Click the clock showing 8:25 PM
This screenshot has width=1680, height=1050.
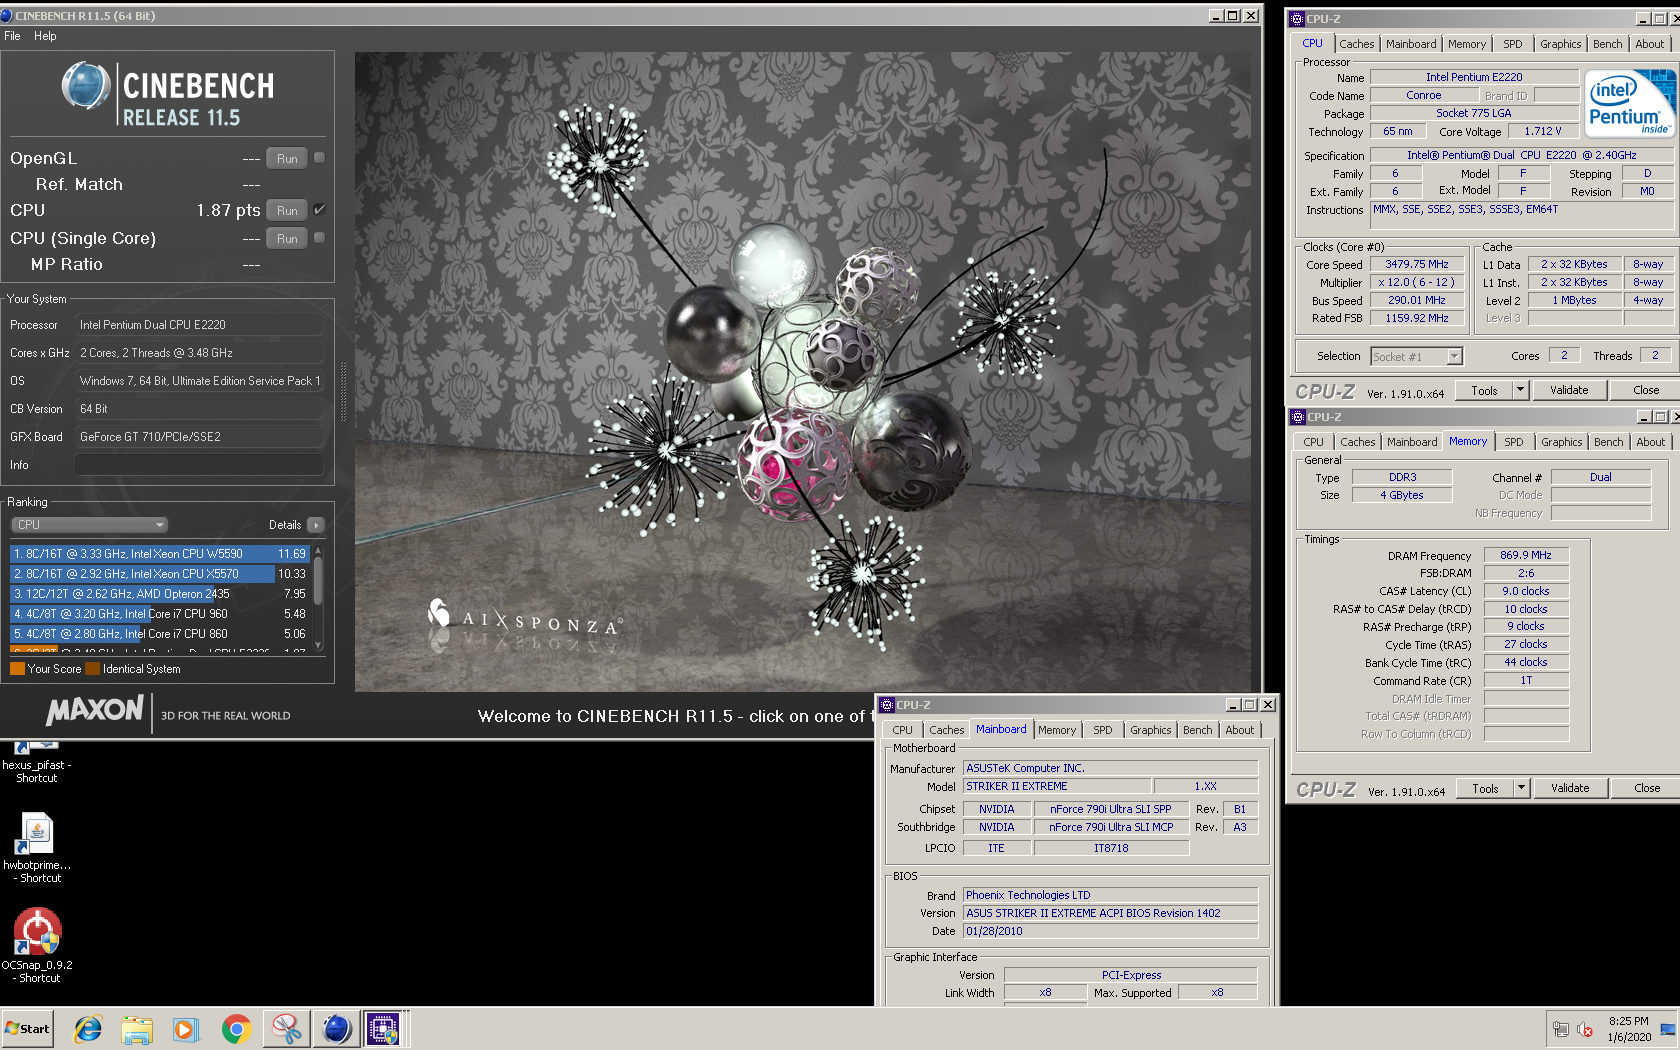pyautogui.click(x=1629, y=1021)
